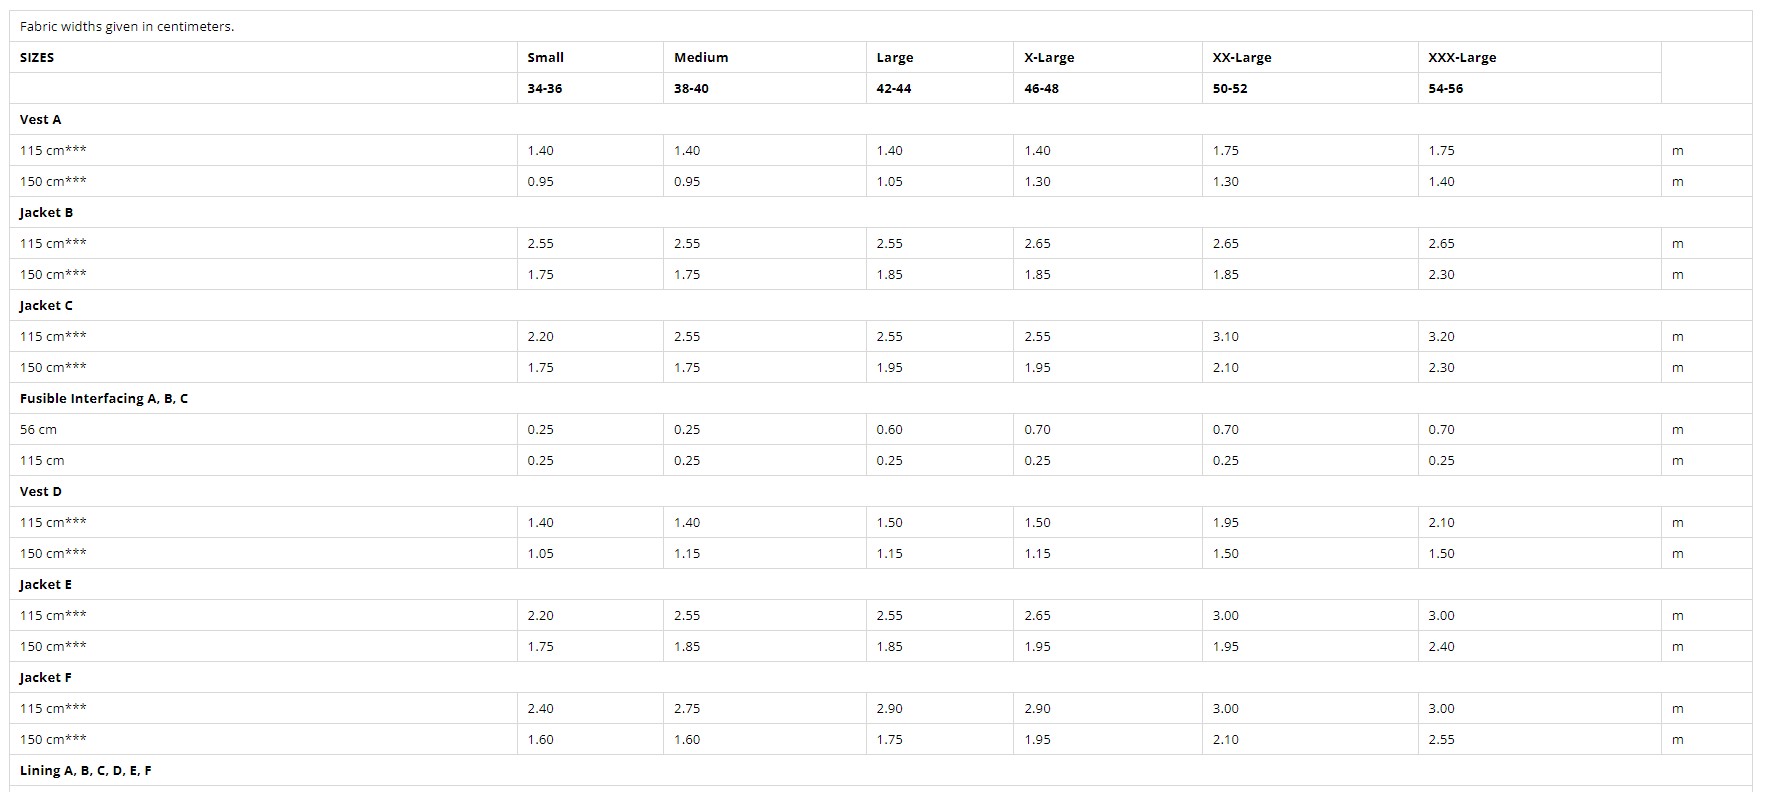This screenshot has width=1773, height=792.
Task: Select the XX-Large column header
Action: 1242,58
